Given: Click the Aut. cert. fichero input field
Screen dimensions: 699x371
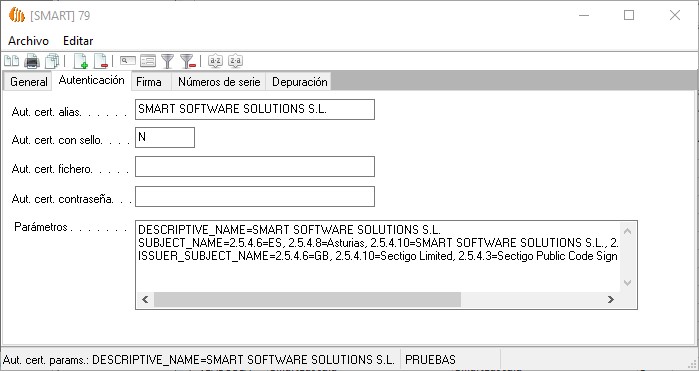Looking at the screenshot, I should (x=255, y=166).
